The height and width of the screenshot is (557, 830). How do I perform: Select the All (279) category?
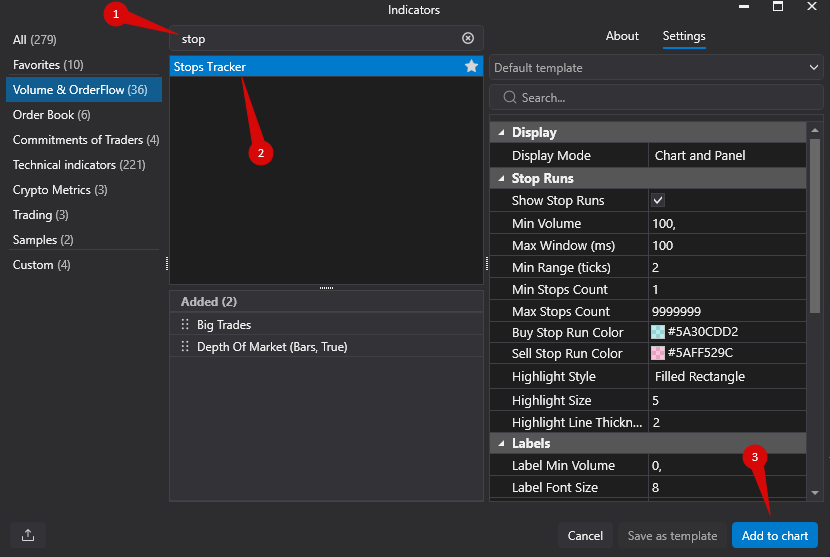[34, 40]
